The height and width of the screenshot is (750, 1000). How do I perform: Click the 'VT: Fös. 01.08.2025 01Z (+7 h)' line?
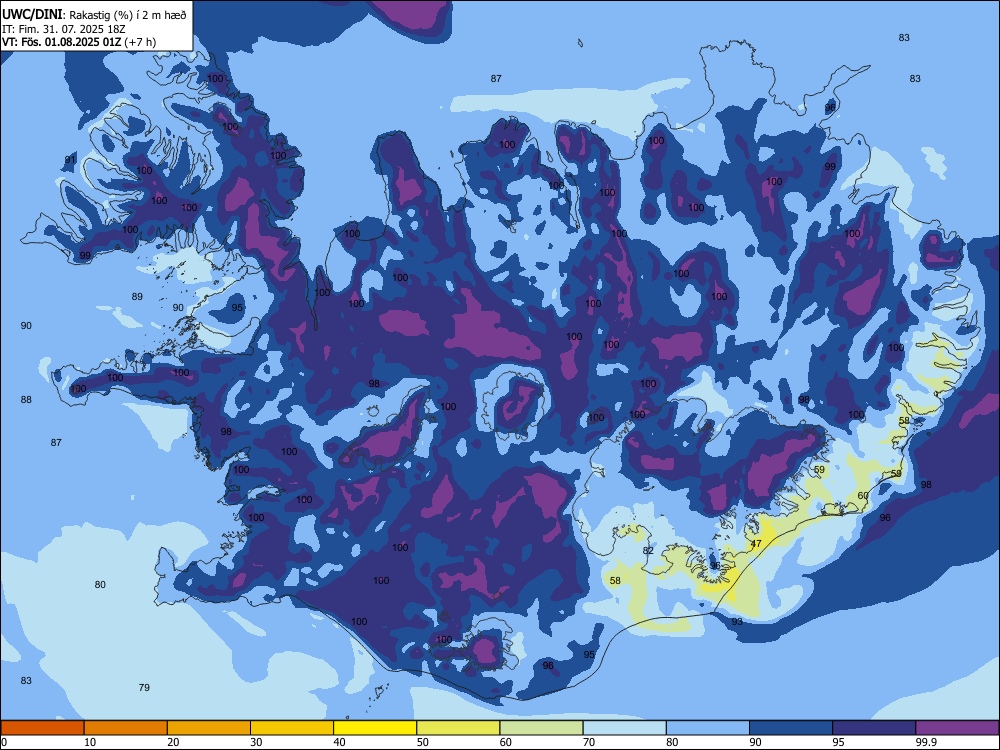(x=78, y=42)
